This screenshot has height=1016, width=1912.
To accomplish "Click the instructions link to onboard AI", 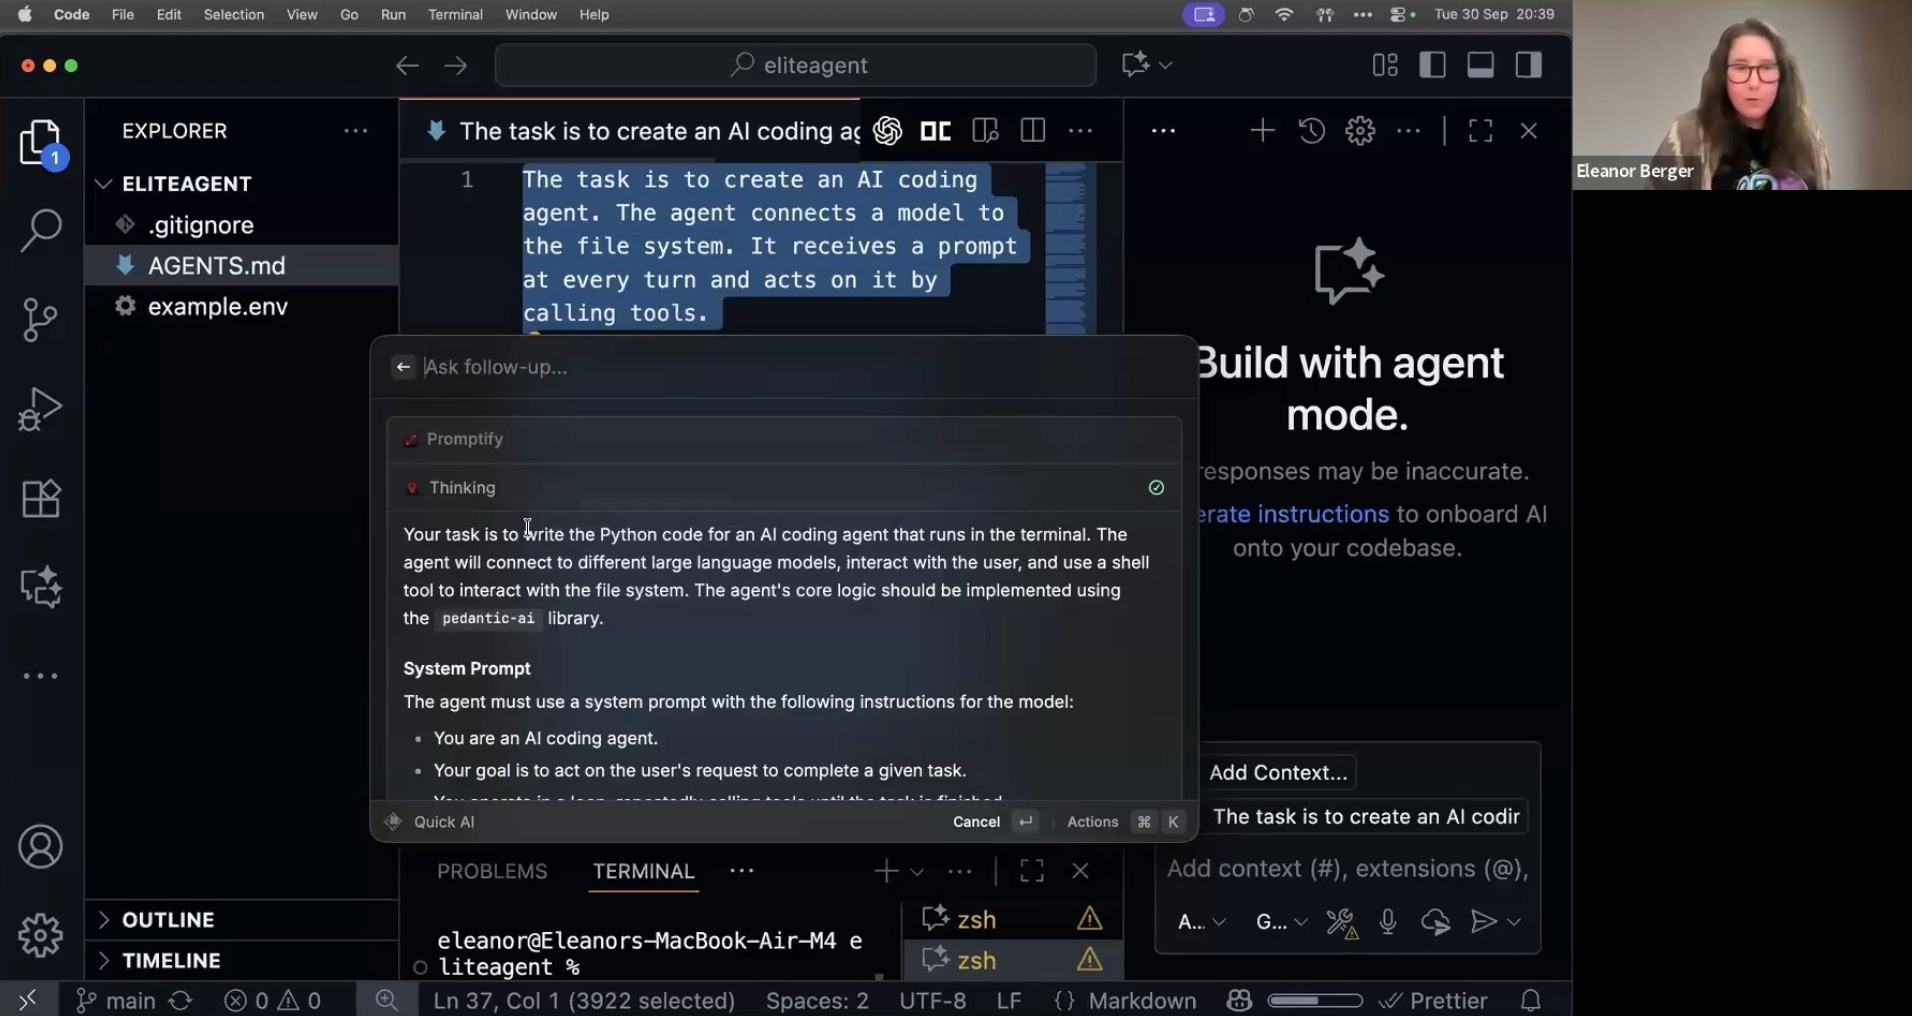I will pos(1294,514).
